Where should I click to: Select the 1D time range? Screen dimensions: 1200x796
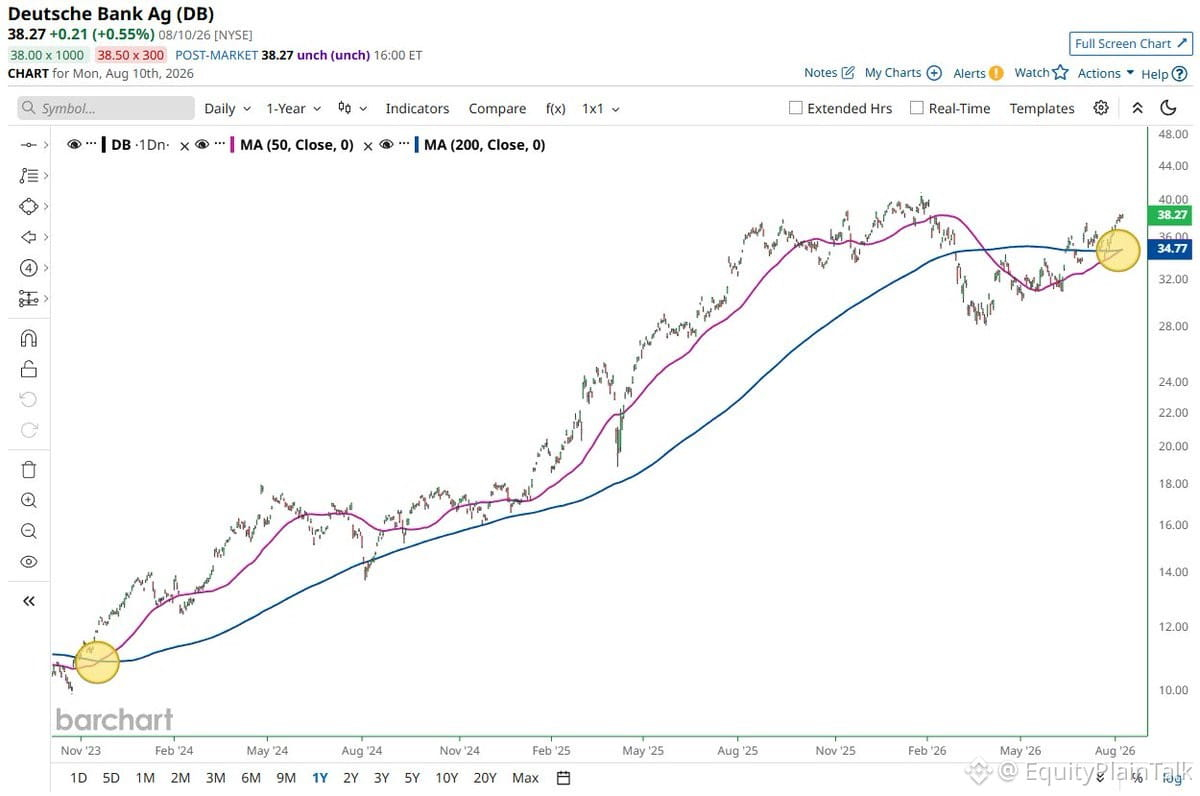coord(77,778)
